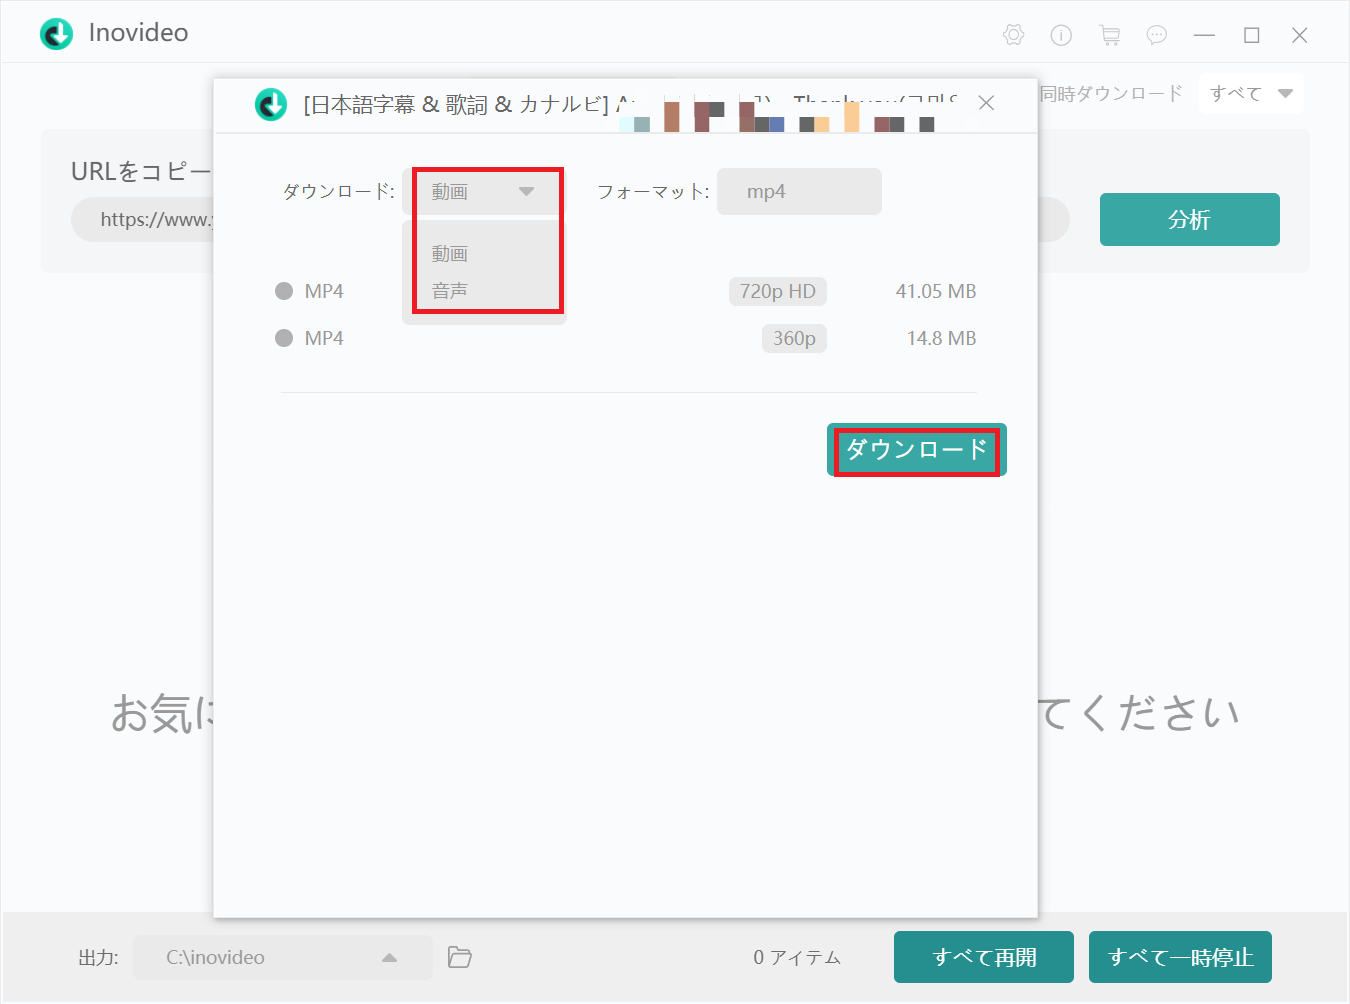Minimize the Inovideo window
The image size is (1350, 1004).
click(x=1204, y=35)
